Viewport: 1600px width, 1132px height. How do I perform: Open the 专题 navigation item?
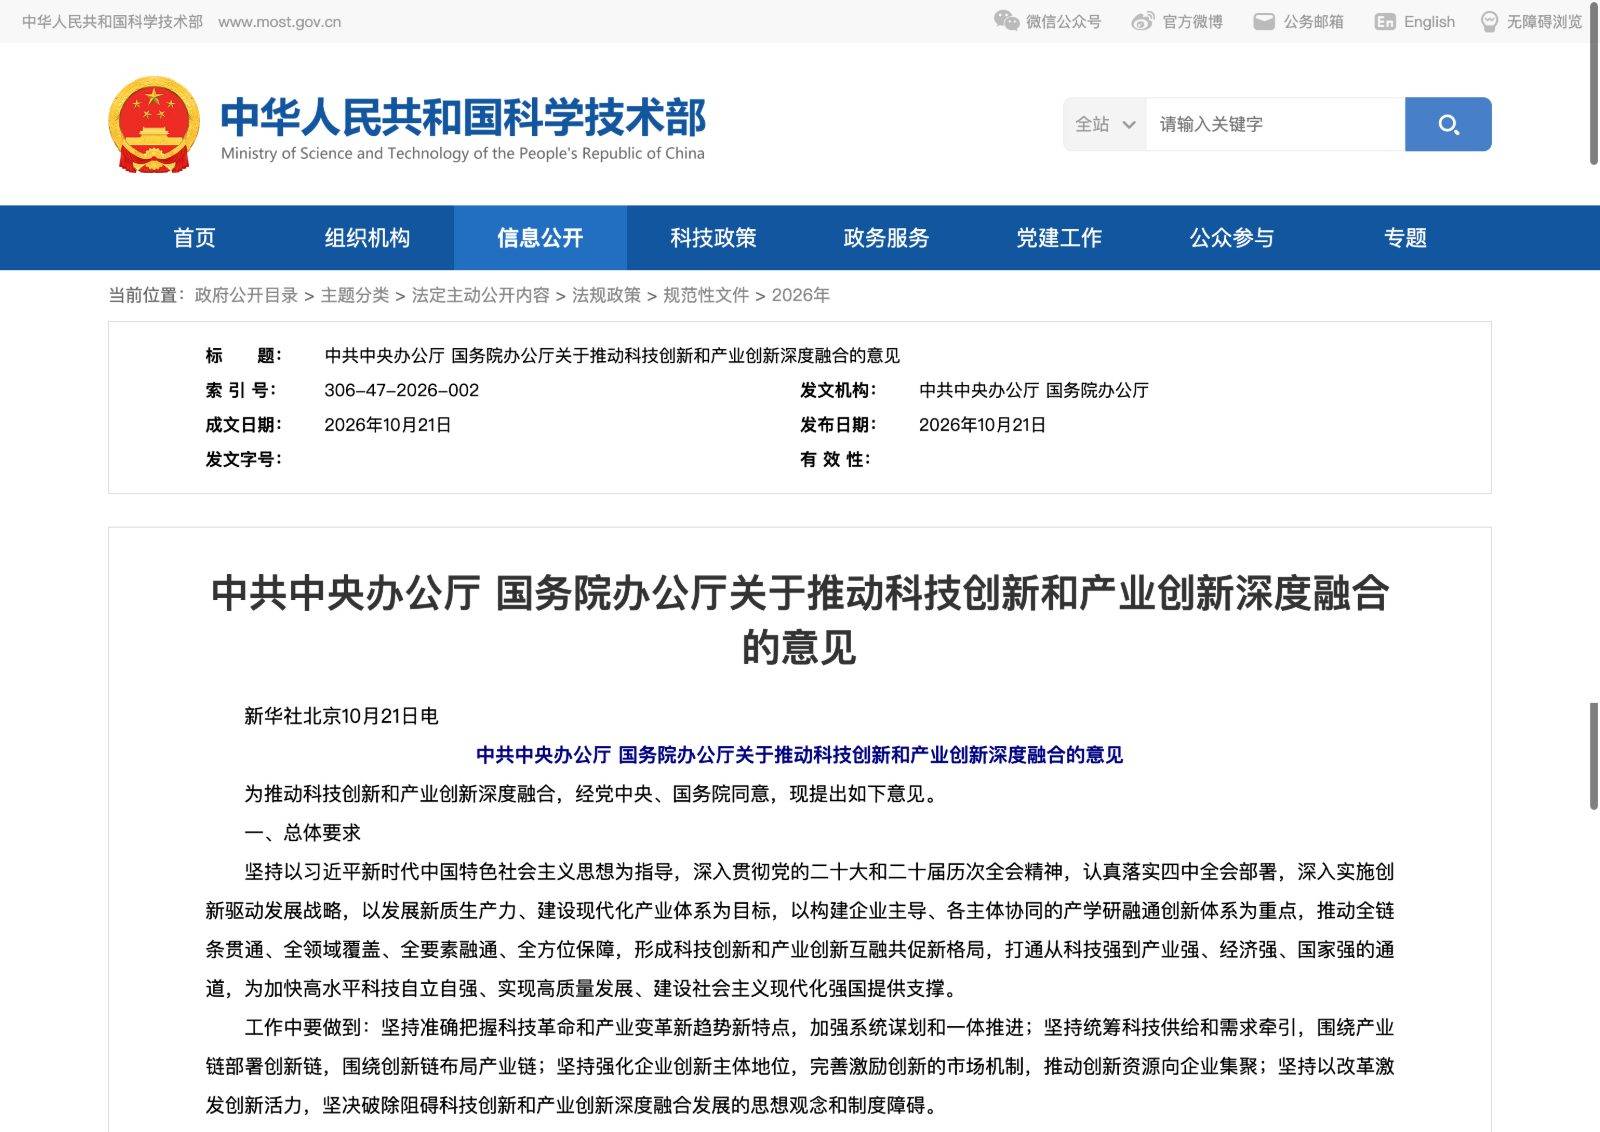(x=1405, y=238)
